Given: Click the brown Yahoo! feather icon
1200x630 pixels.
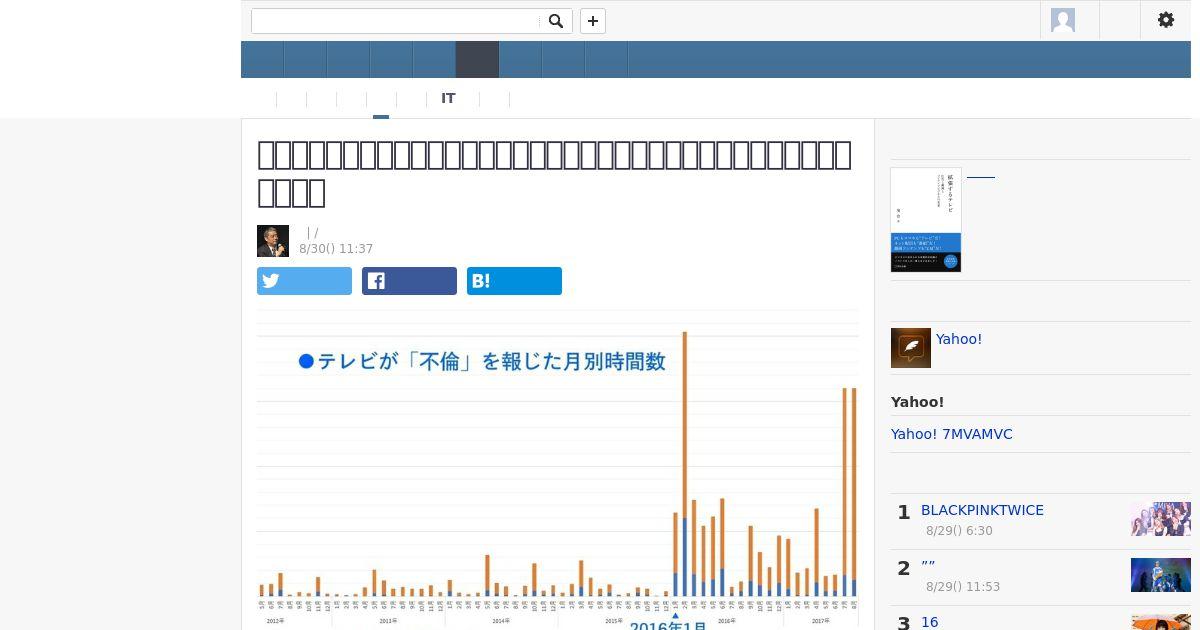Looking at the screenshot, I should (x=911, y=348).
